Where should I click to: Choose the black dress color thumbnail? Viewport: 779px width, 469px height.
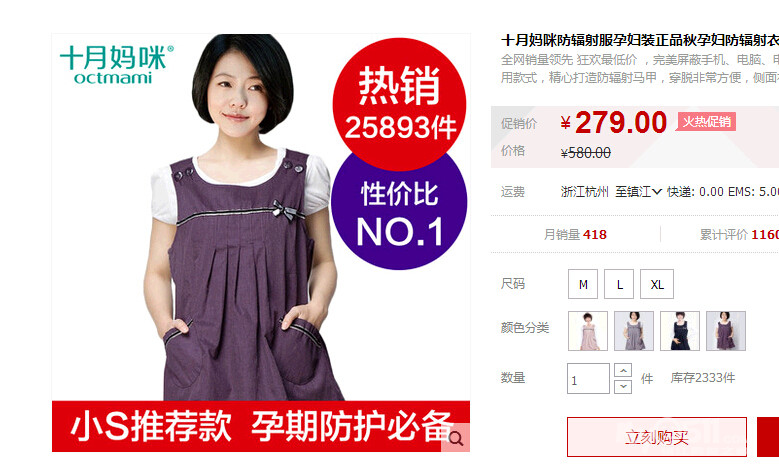(680, 331)
